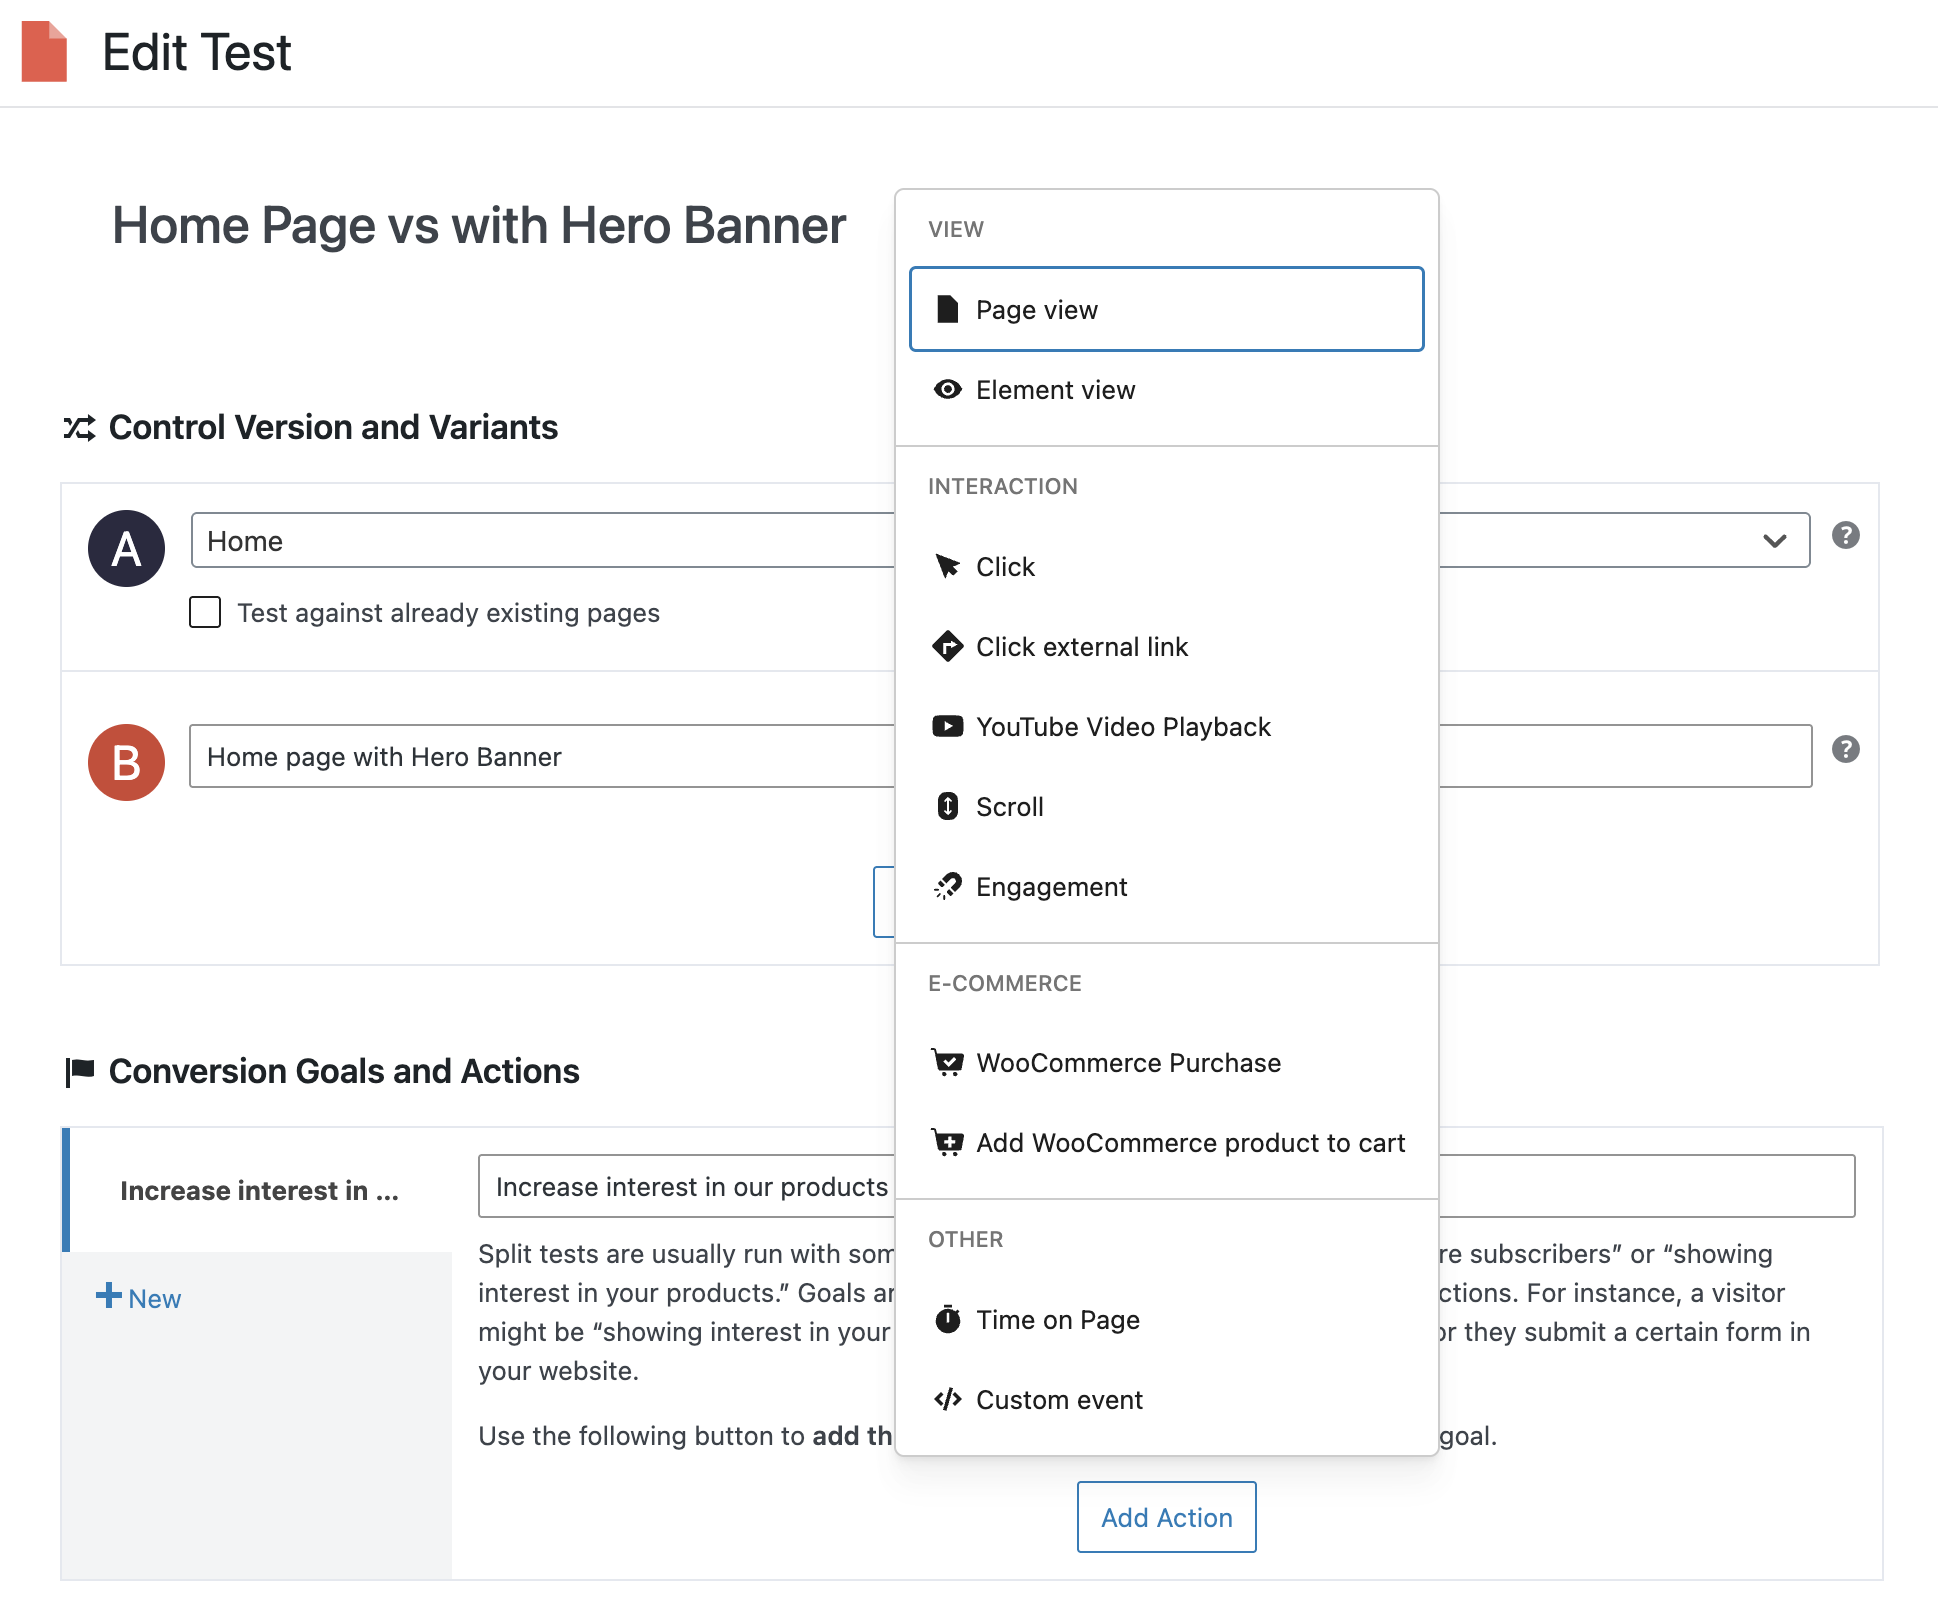Select the Time on Page stopwatch icon
1938x1614 pixels.
[947, 1319]
